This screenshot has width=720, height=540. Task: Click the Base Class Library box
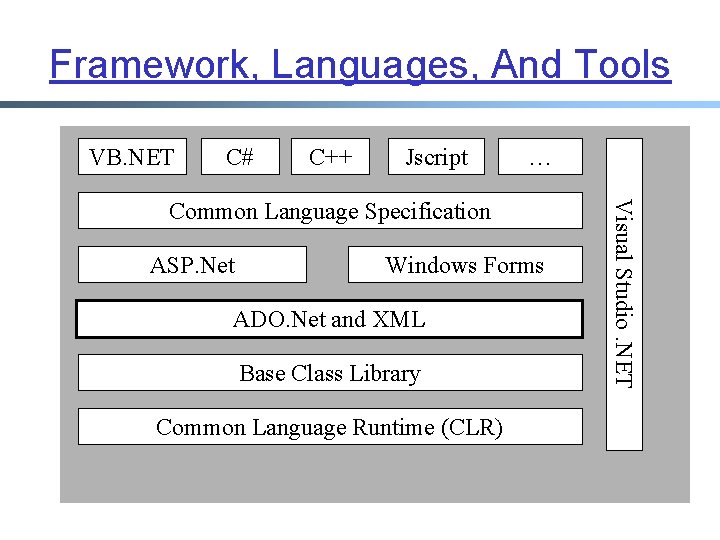click(x=330, y=372)
